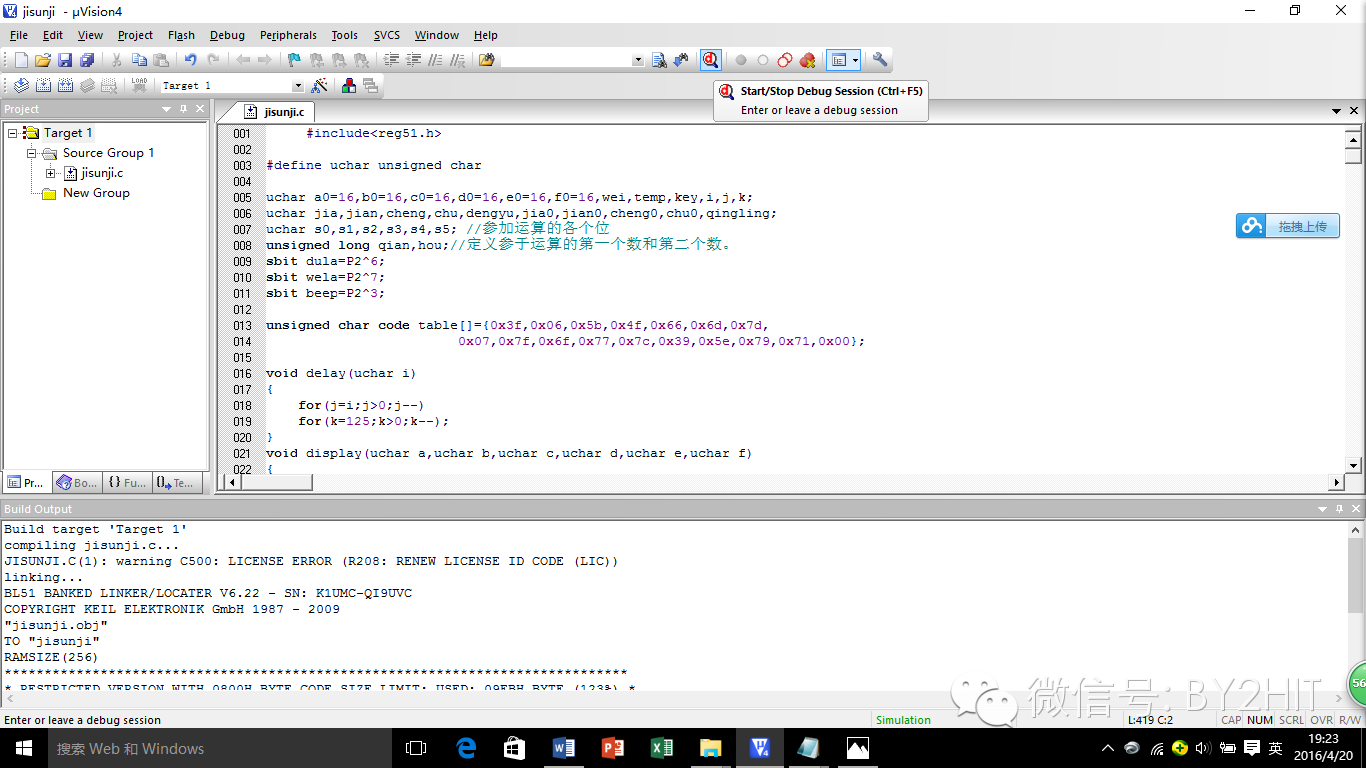Image resolution: width=1366 pixels, height=768 pixels.
Task: Open the Flash menu
Action: [x=182, y=35]
